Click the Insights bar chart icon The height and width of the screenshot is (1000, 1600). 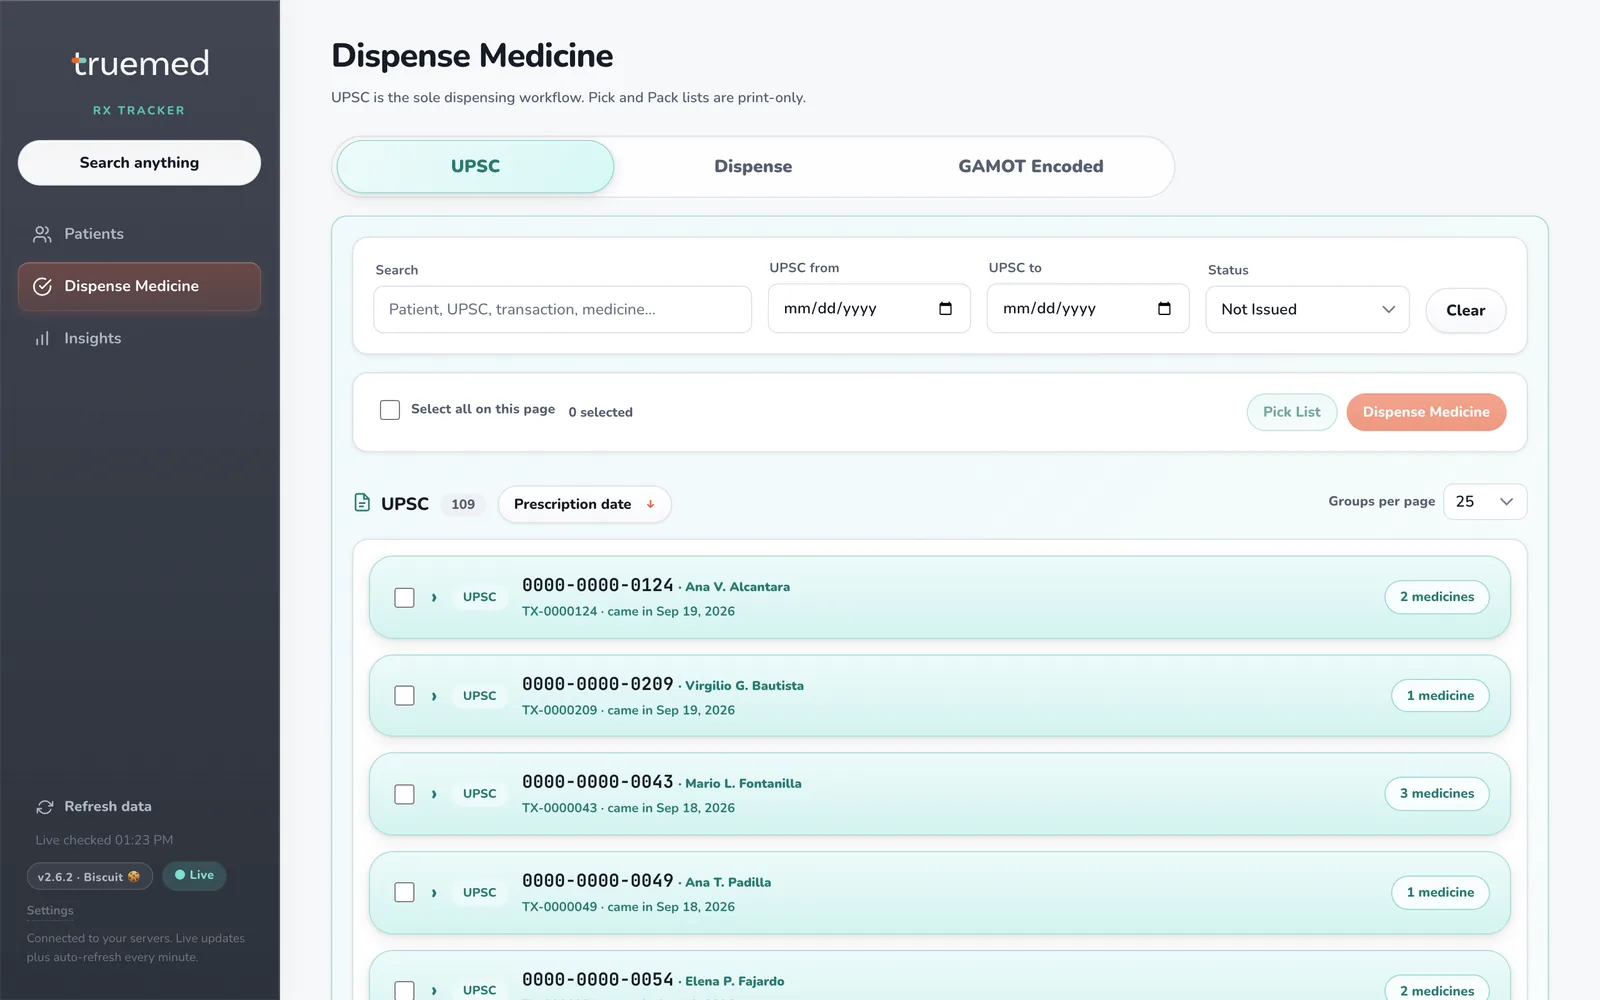point(42,339)
